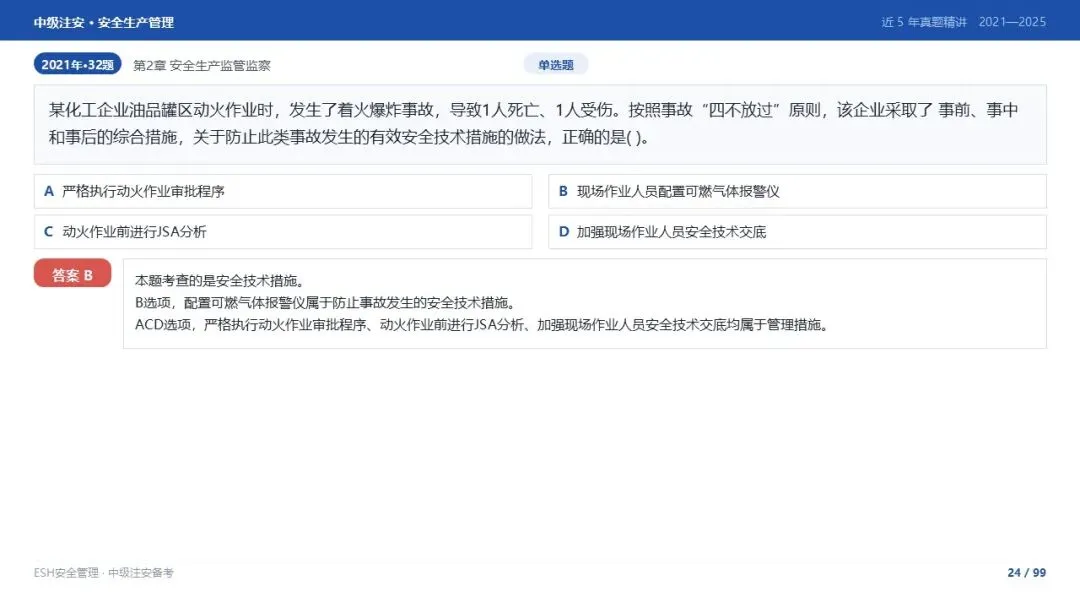This screenshot has height=608, width=1080.
Task: Select option D 加强现场作业人员安全技术交底
Action: (x=798, y=232)
